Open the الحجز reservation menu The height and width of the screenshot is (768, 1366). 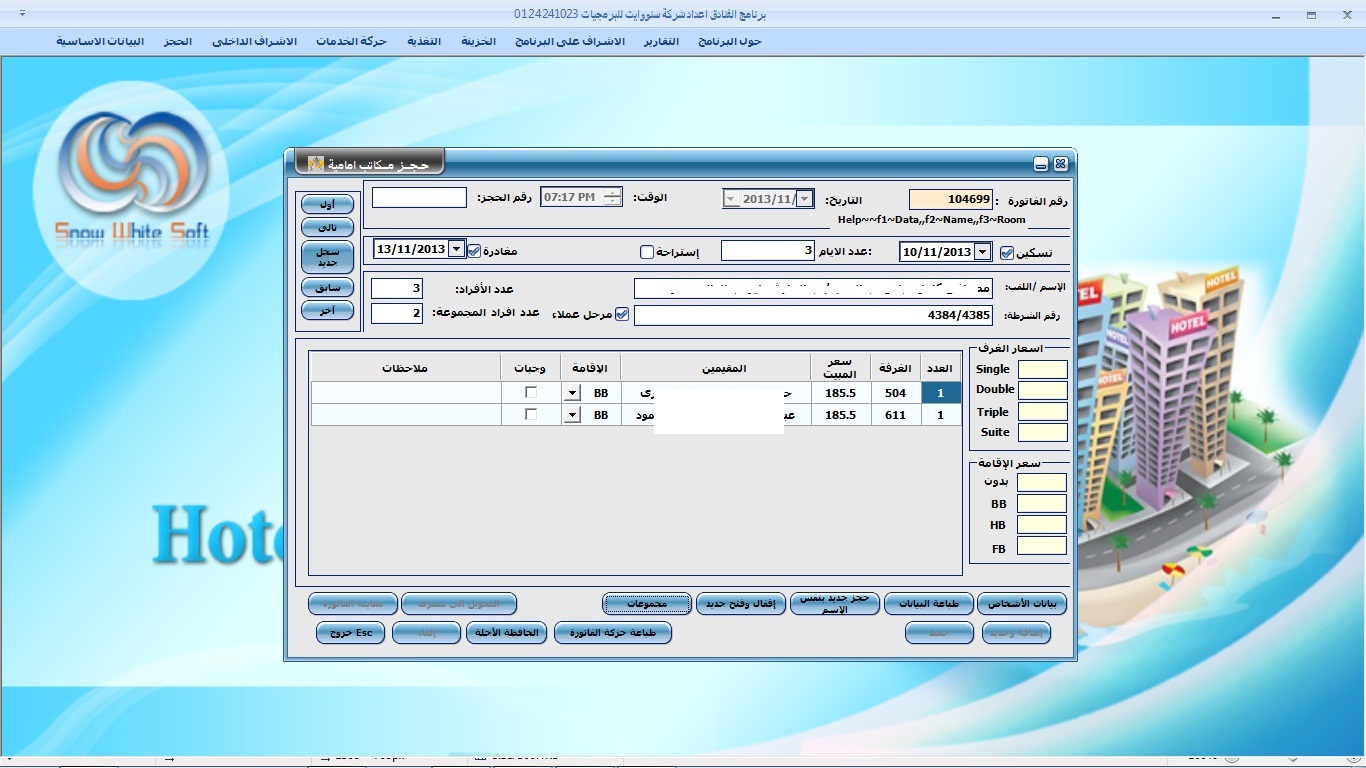[178, 41]
